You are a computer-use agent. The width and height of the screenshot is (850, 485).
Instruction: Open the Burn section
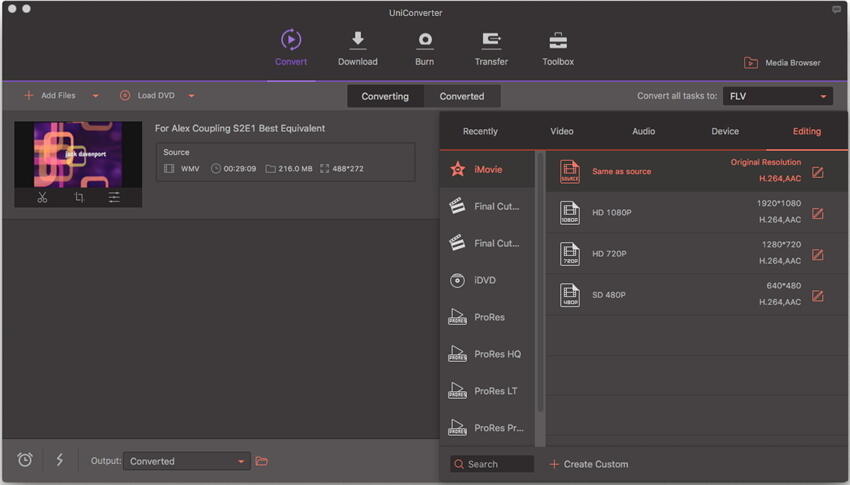424,48
